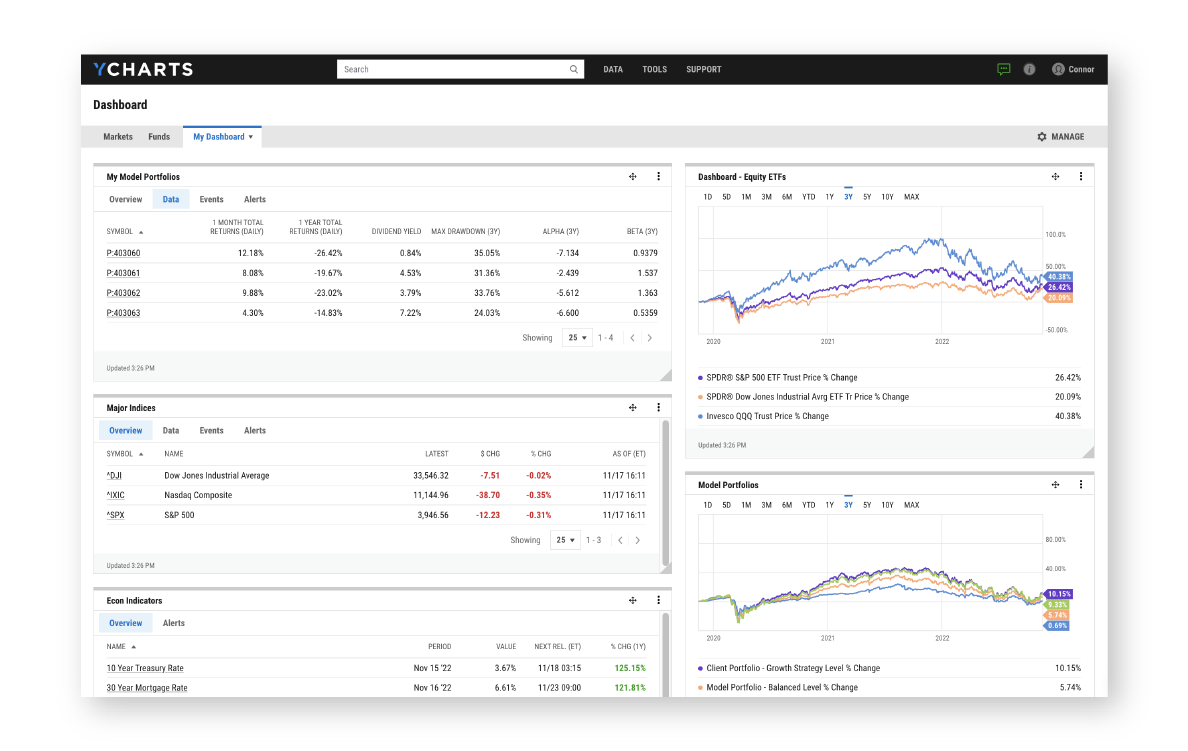Select the MAX range on Equity ETFs chart
This screenshot has height=751, width=1188.
910,197
